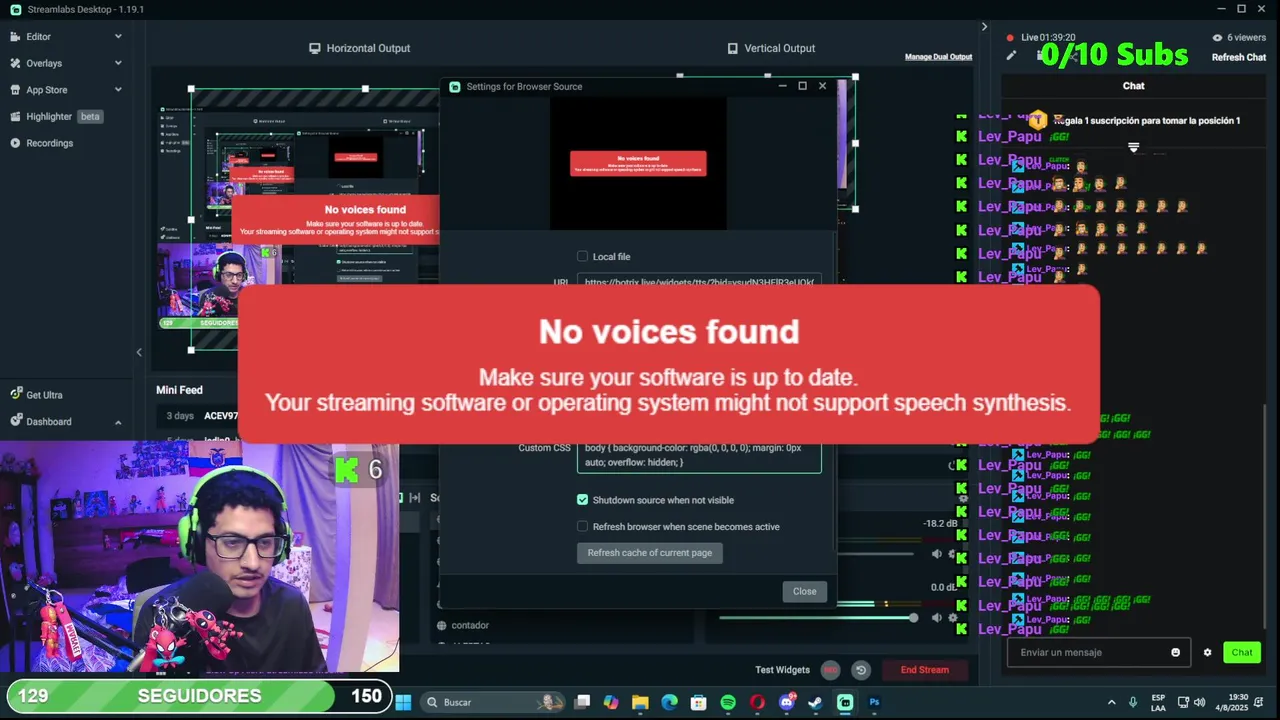Click the tray microphone icon

[x=1133, y=702]
